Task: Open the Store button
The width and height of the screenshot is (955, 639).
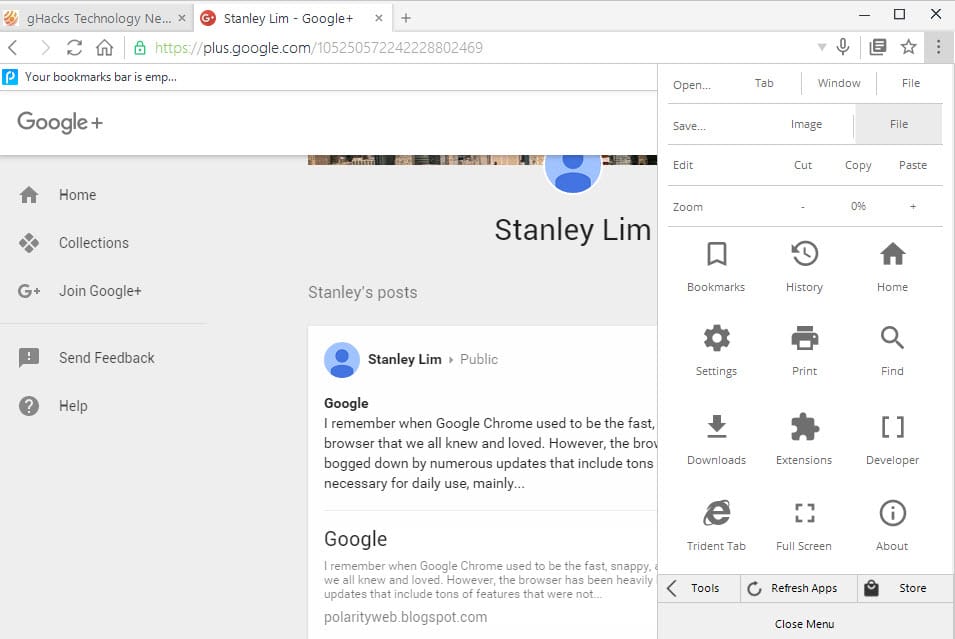Action: pyautogui.click(x=906, y=588)
